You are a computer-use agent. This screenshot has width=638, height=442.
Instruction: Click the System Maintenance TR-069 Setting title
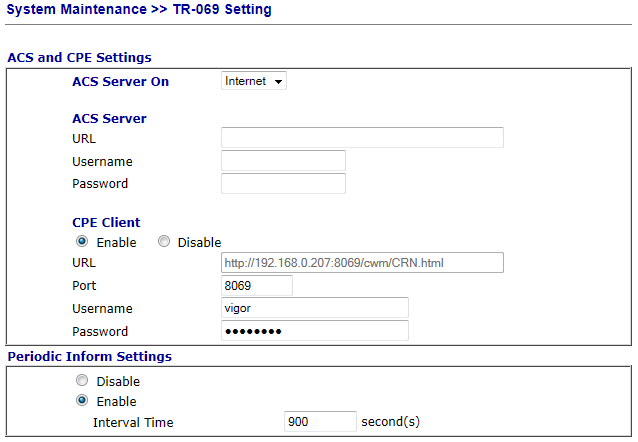139,10
